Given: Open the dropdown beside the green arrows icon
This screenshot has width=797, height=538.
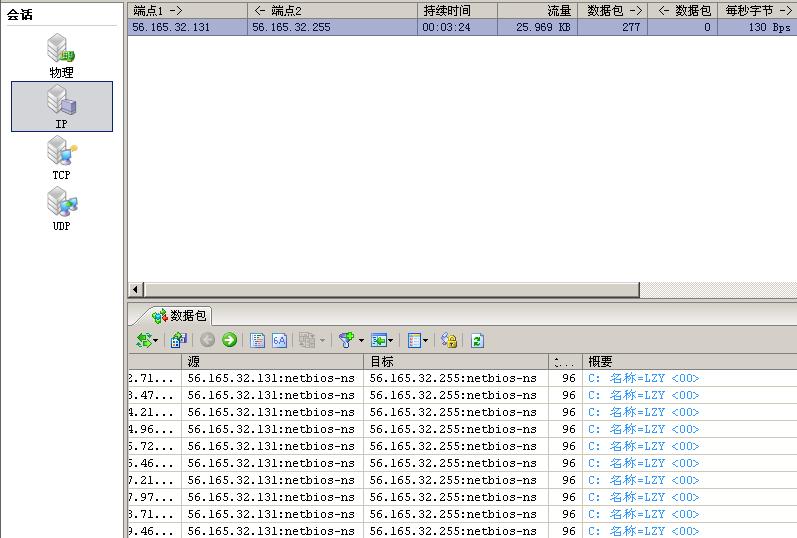Looking at the screenshot, I should [x=156, y=340].
